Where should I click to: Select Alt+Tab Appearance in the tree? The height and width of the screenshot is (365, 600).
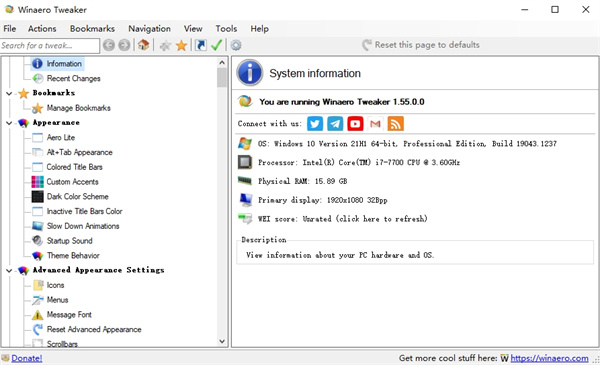[x=80, y=152]
